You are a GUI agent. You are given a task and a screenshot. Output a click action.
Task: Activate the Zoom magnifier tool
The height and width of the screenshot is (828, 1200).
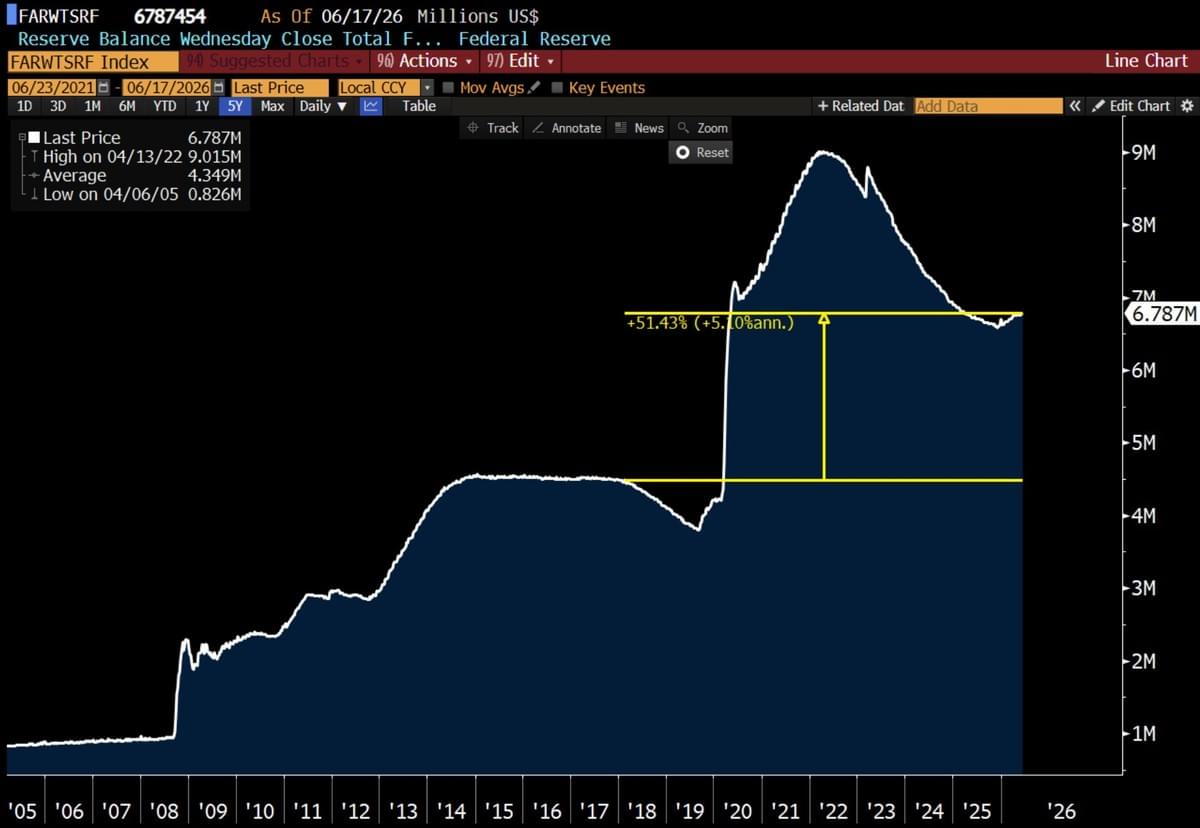(702, 128)
